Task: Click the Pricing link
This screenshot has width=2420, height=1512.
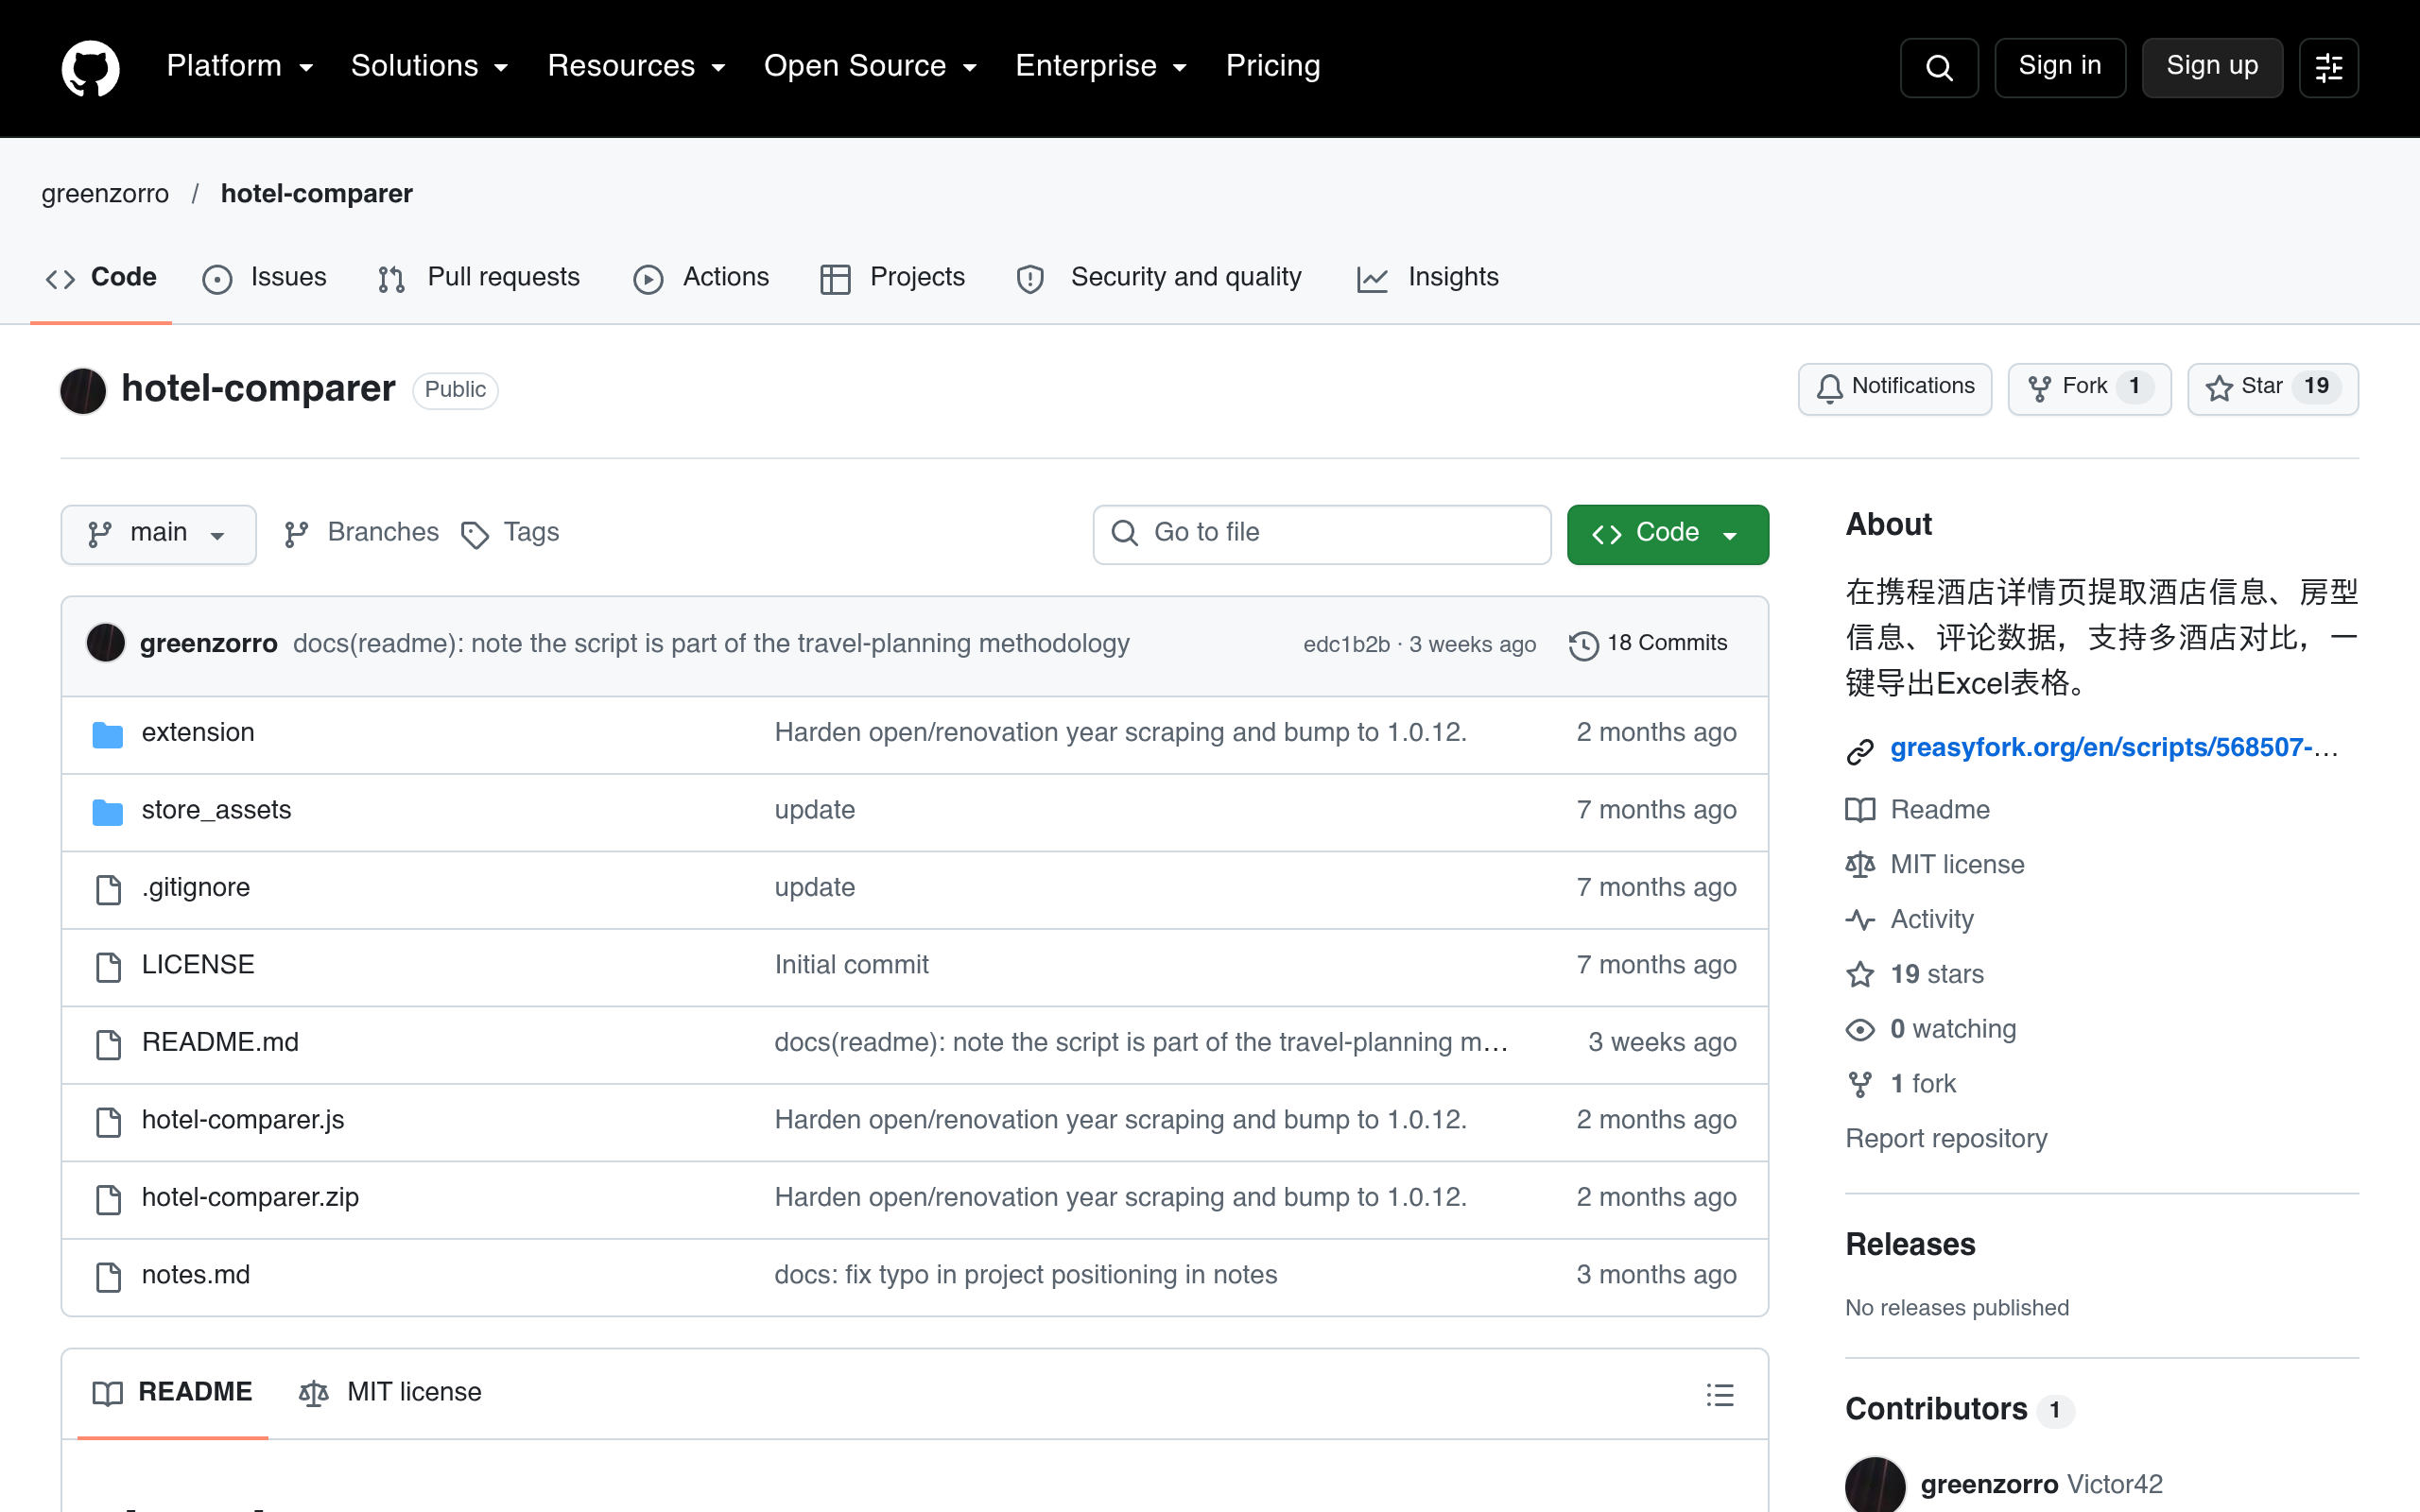Action: pyautogui.click(x=1273, y=66)
